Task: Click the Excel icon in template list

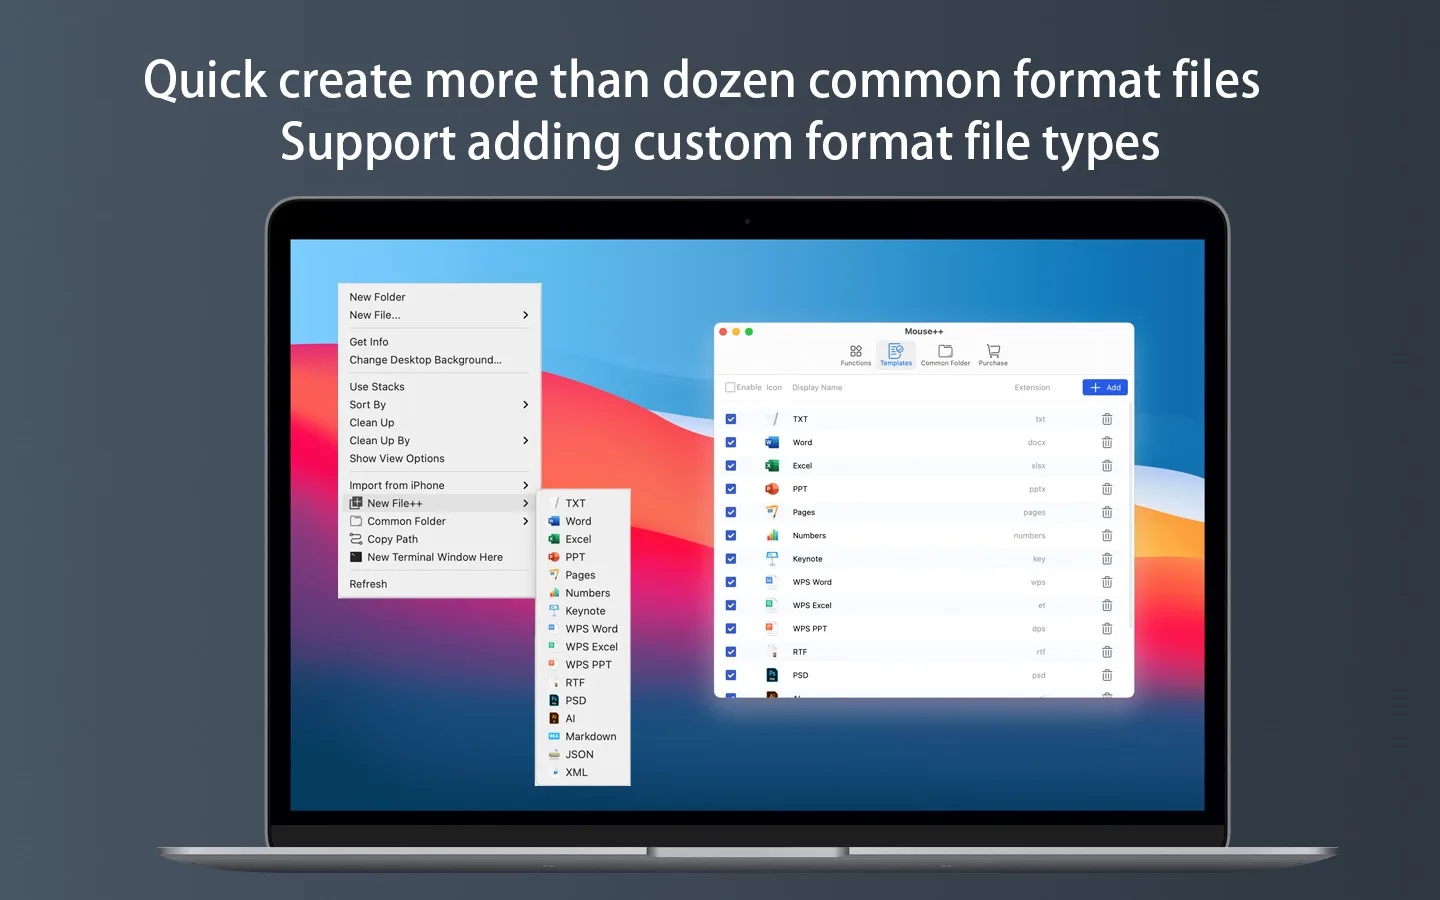Action: [772, 466]
